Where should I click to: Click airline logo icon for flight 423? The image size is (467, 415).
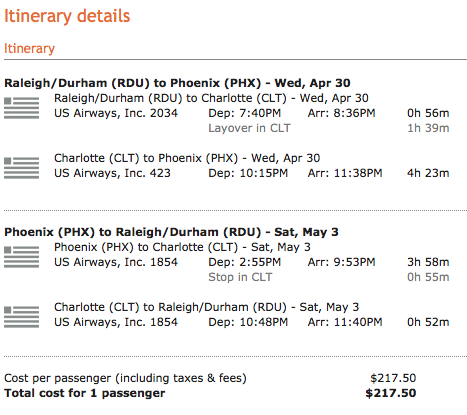[x=21, y=168]
